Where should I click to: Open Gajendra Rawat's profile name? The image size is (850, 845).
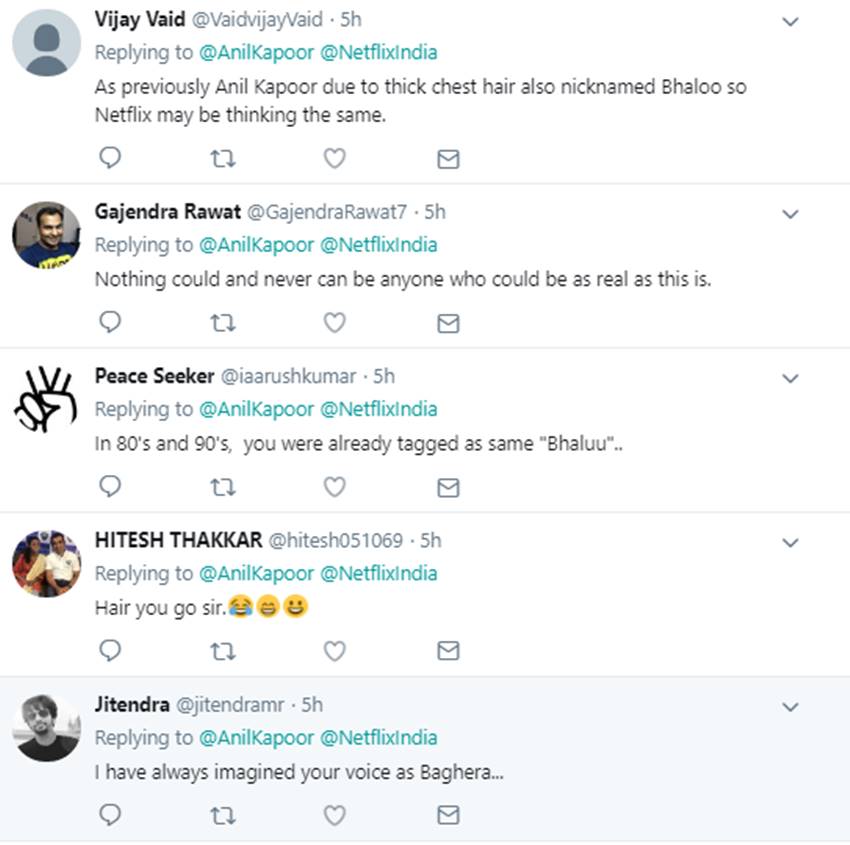tap(166, 212)
